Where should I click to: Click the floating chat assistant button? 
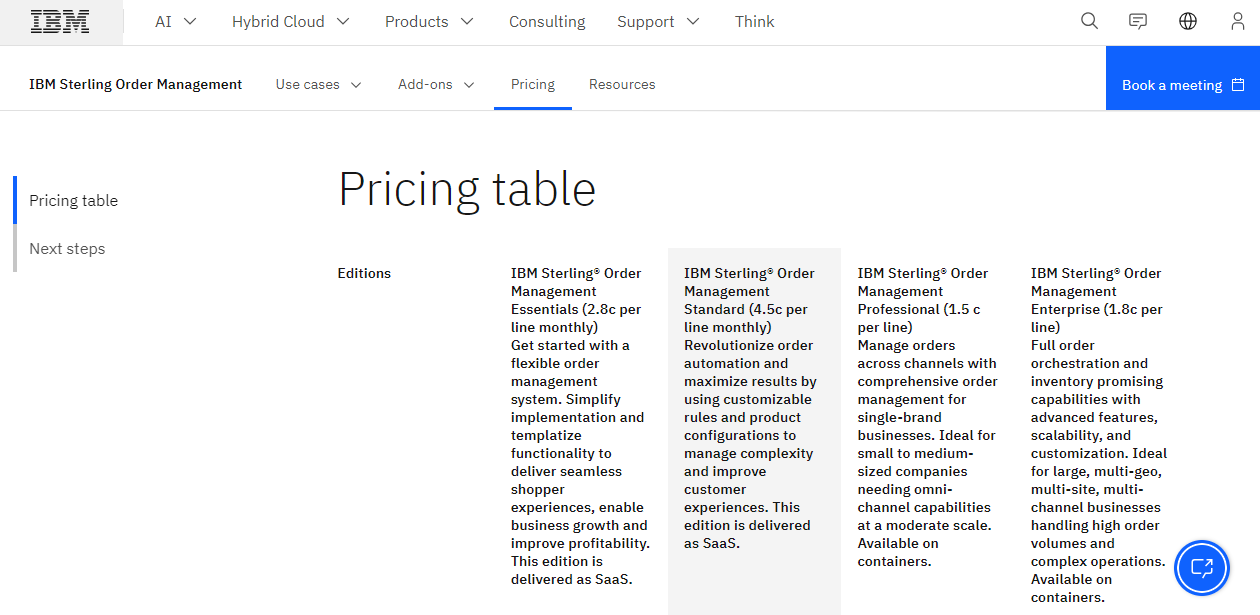click(1201, 568)
